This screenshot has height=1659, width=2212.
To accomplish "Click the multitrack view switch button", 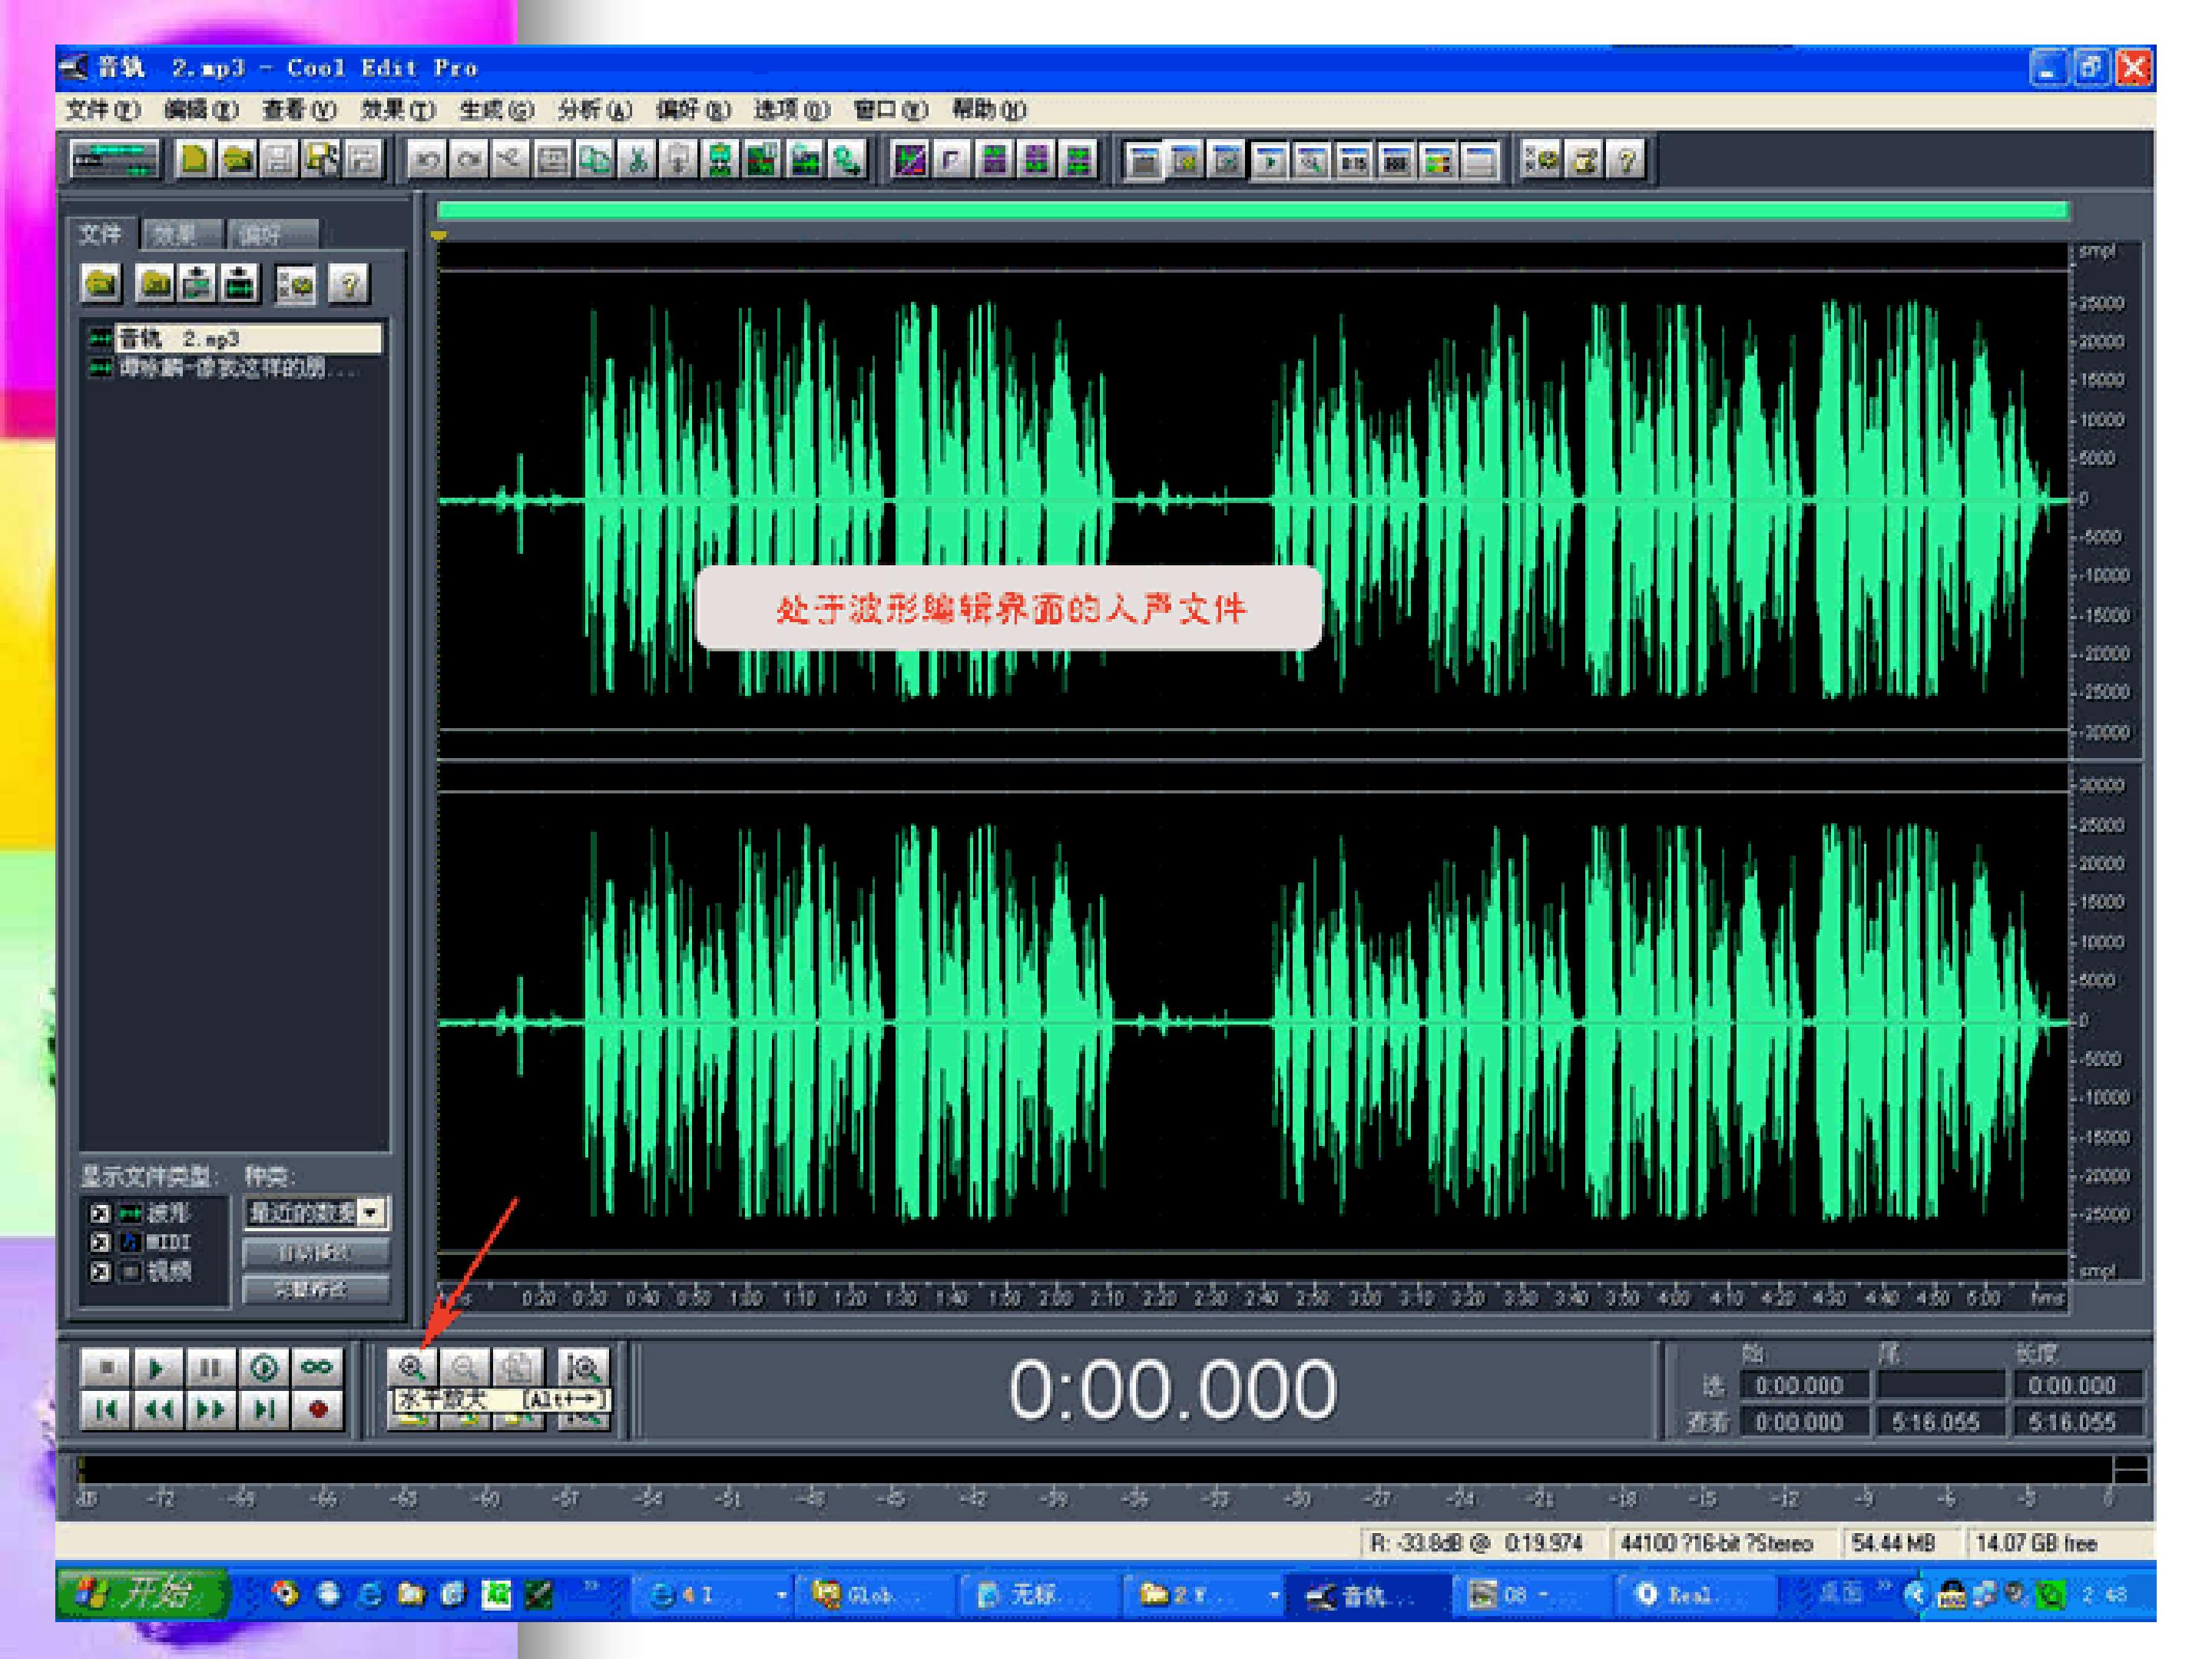I will click(x=114, y=159).
